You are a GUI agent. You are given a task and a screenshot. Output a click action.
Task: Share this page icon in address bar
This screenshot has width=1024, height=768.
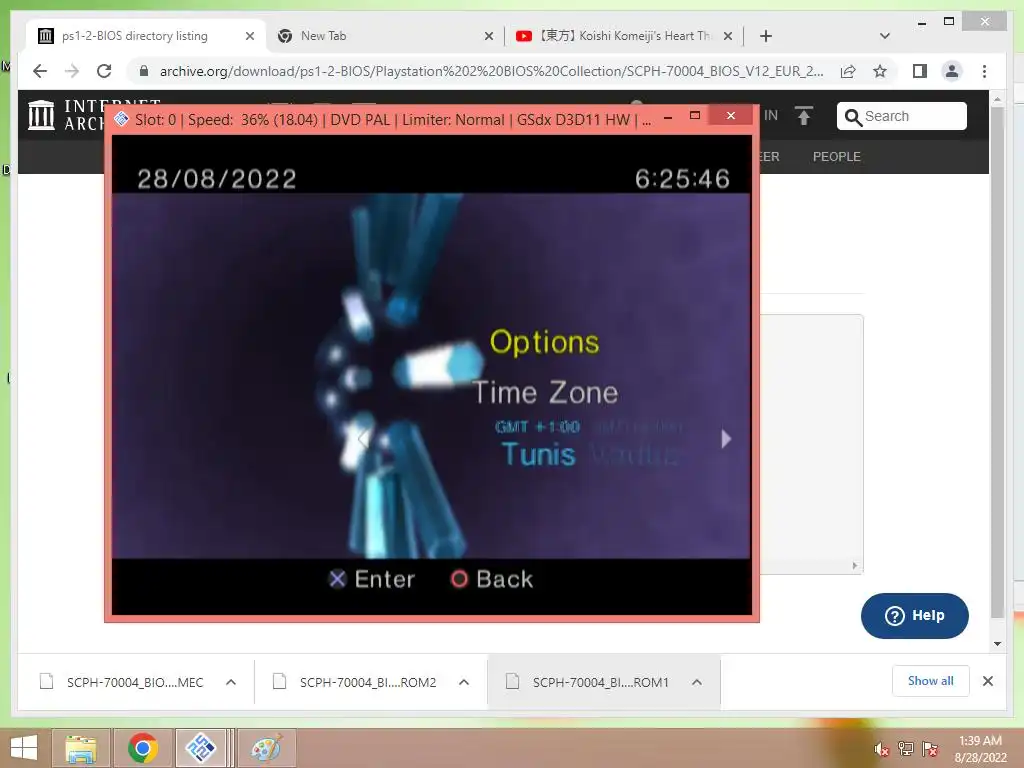[x=848, y=71]
